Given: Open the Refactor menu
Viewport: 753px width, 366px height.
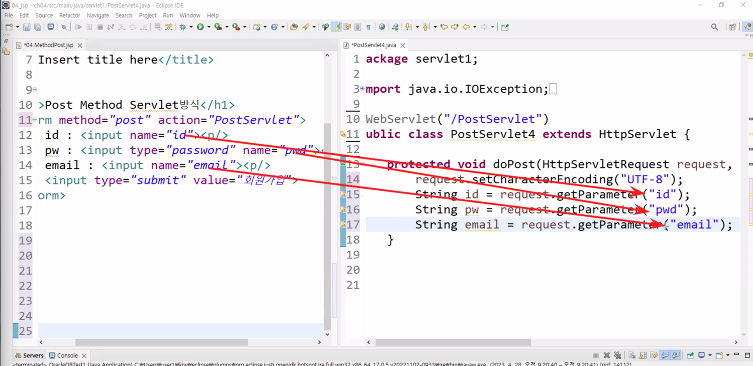Looking at the screenshot, I should tap(70, 15).
